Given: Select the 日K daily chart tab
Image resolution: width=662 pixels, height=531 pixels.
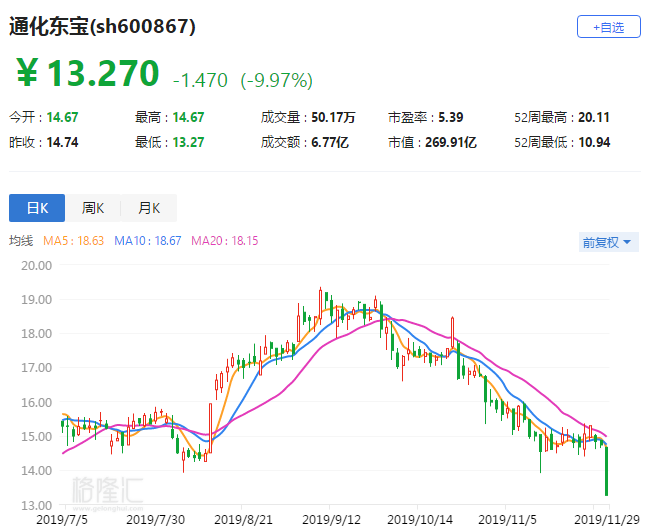Looking at the screenshot, I should click(37, 208).
